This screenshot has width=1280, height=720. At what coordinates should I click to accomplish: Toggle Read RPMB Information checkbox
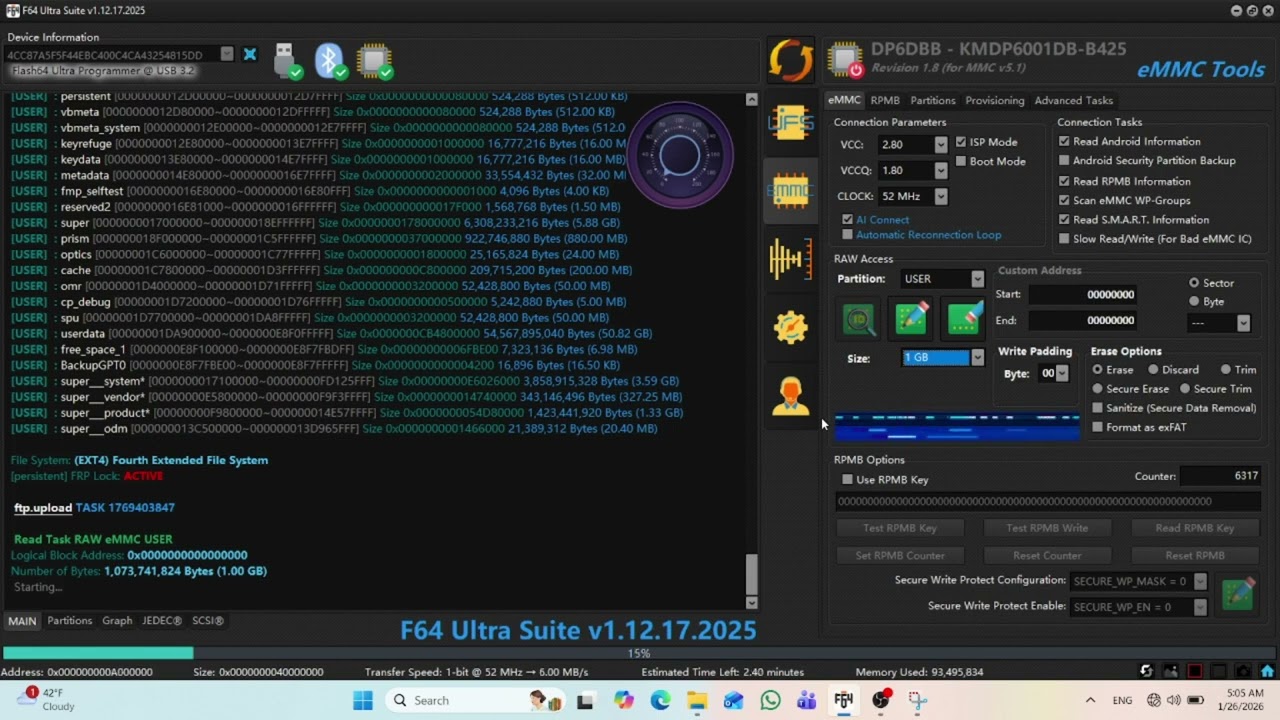(x=1064, y=181)
